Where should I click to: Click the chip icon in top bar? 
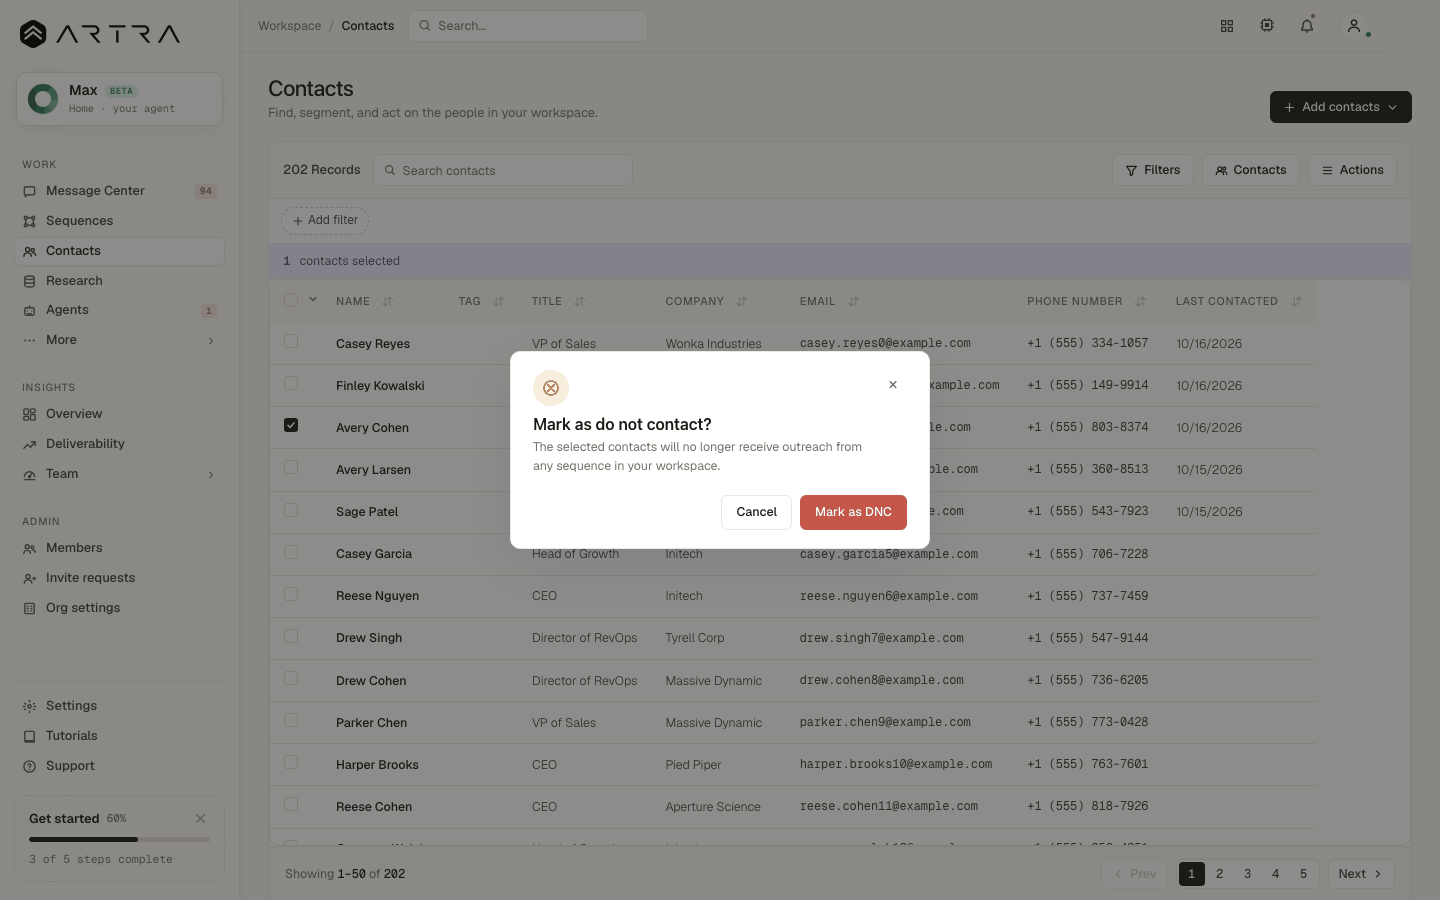(1267, 26)
